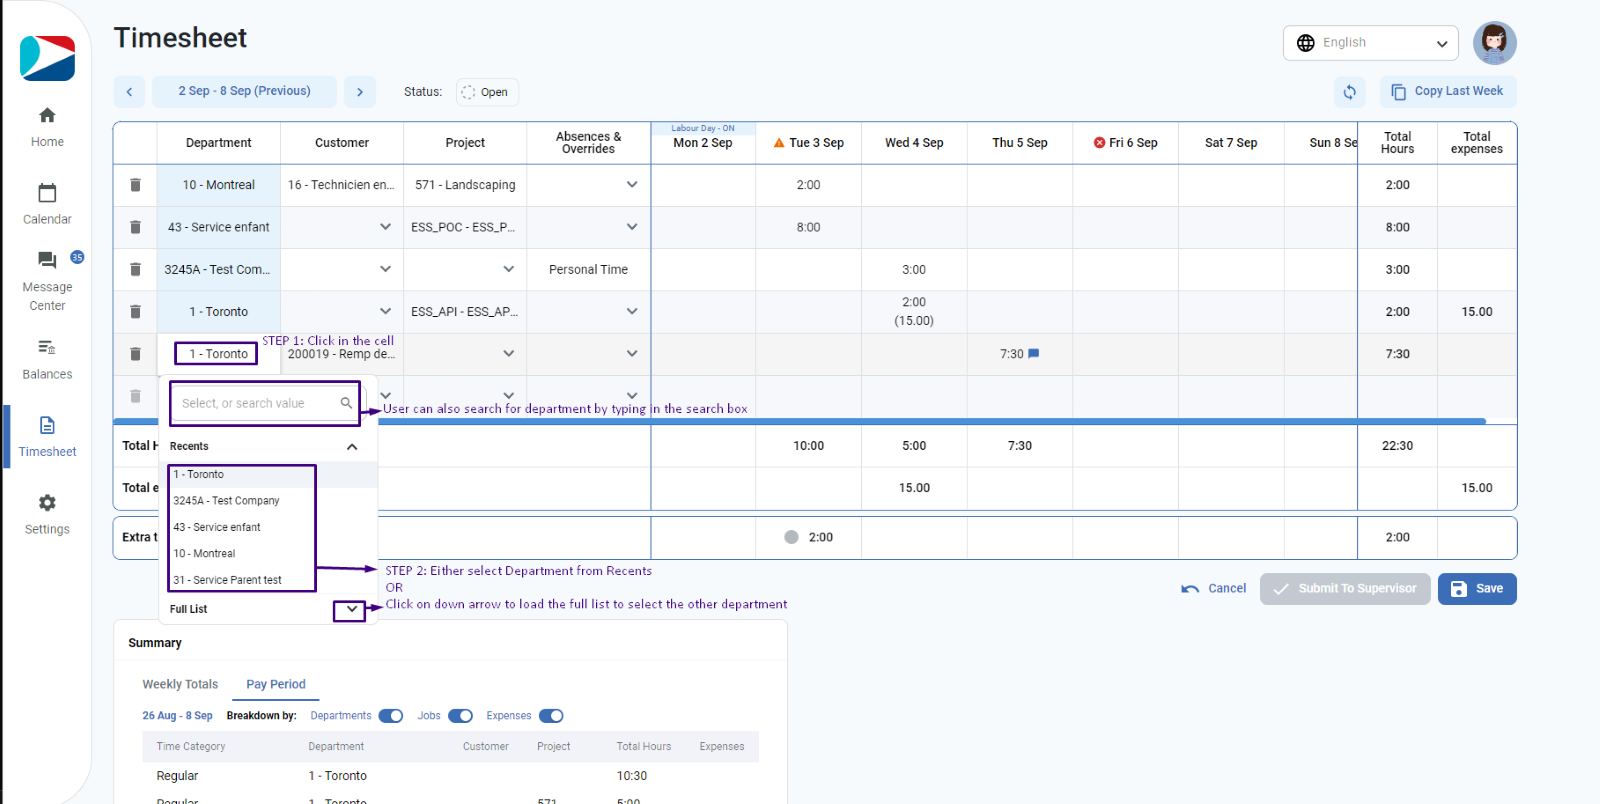Screen dimensions: 1600x804
Task: Save the timesheet
Action: point(1477,589)
